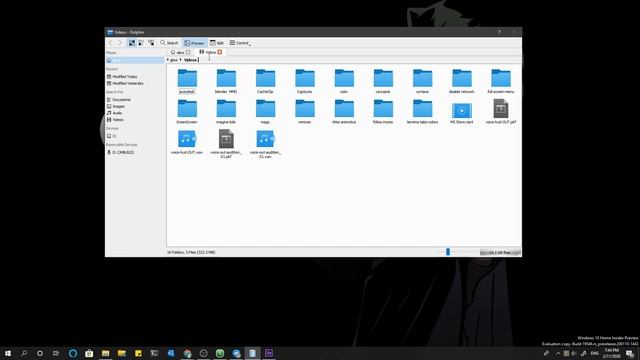
Task: Open the Windows Start menu
Action: pos(8,353)
